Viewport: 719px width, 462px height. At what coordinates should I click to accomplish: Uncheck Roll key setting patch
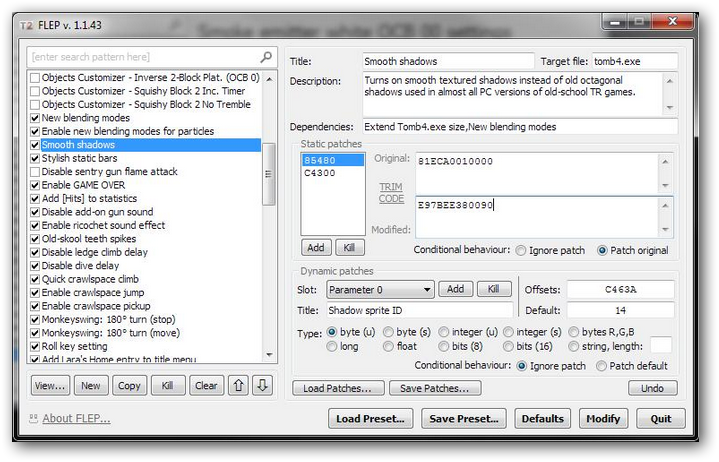click(x=35, y=347)
